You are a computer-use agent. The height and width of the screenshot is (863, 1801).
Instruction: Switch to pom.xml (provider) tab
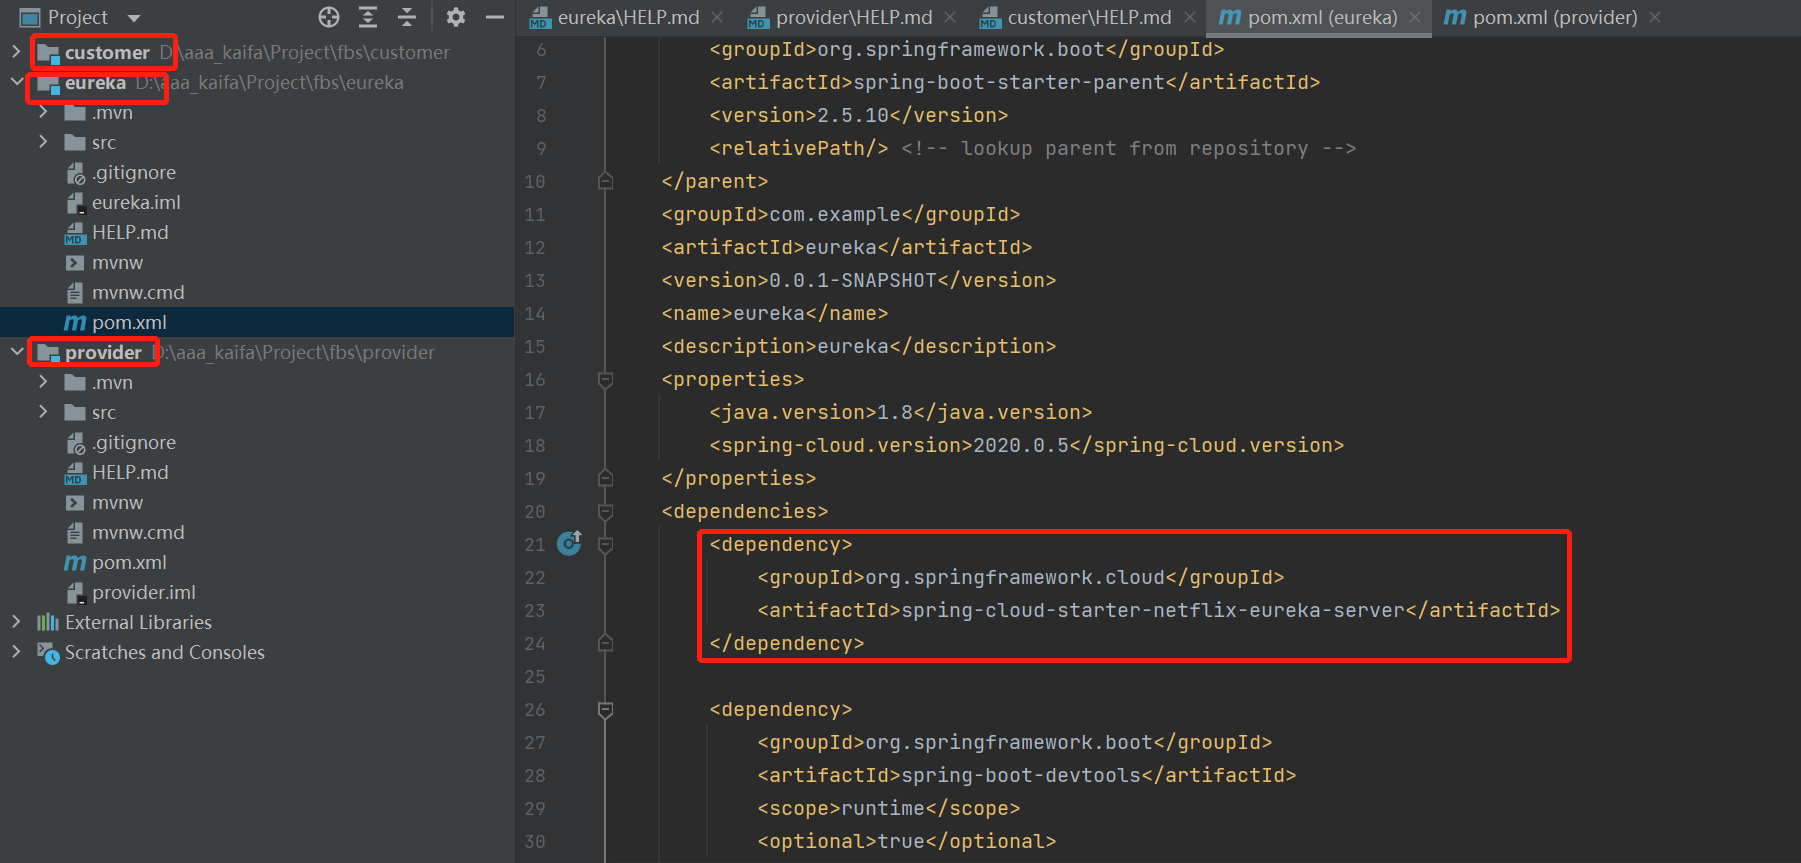pyautogui.click(x=1555, y=17)
